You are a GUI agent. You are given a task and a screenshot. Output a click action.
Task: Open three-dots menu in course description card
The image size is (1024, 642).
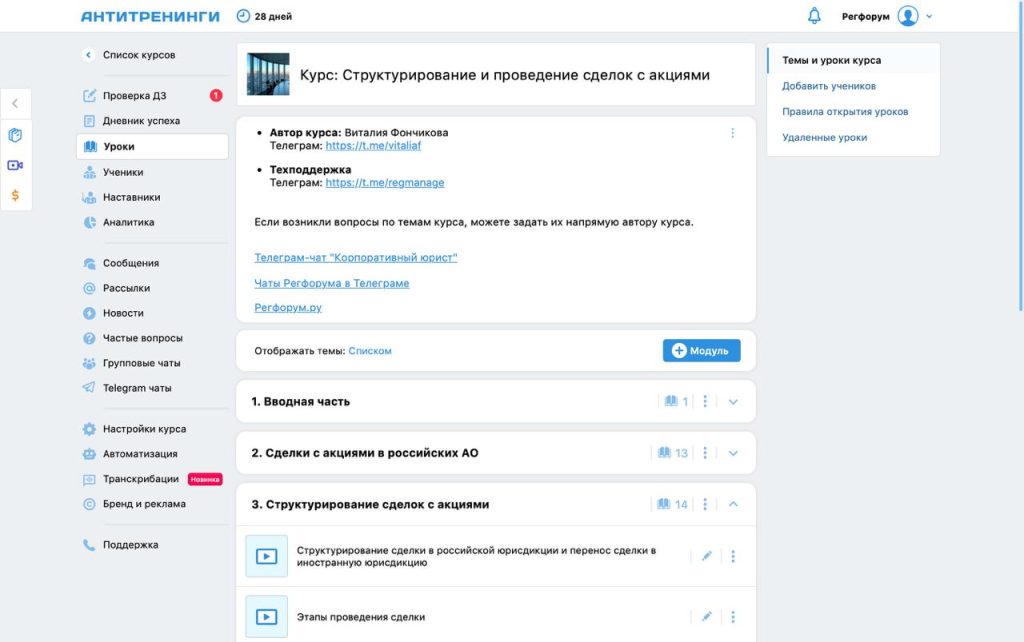point(732,133)
